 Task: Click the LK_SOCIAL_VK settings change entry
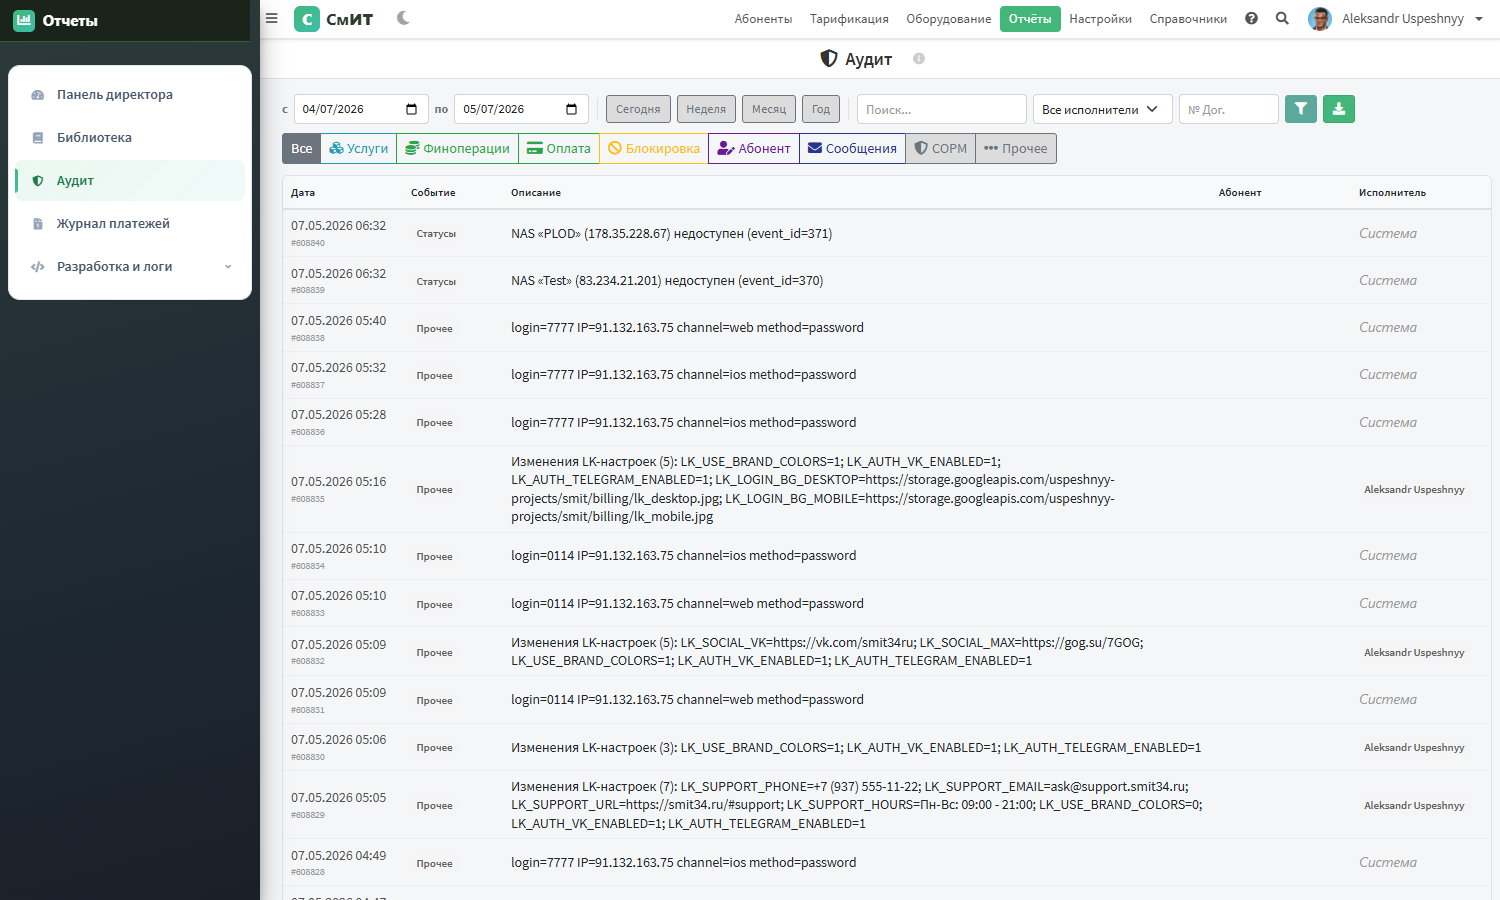coord(827,652)
